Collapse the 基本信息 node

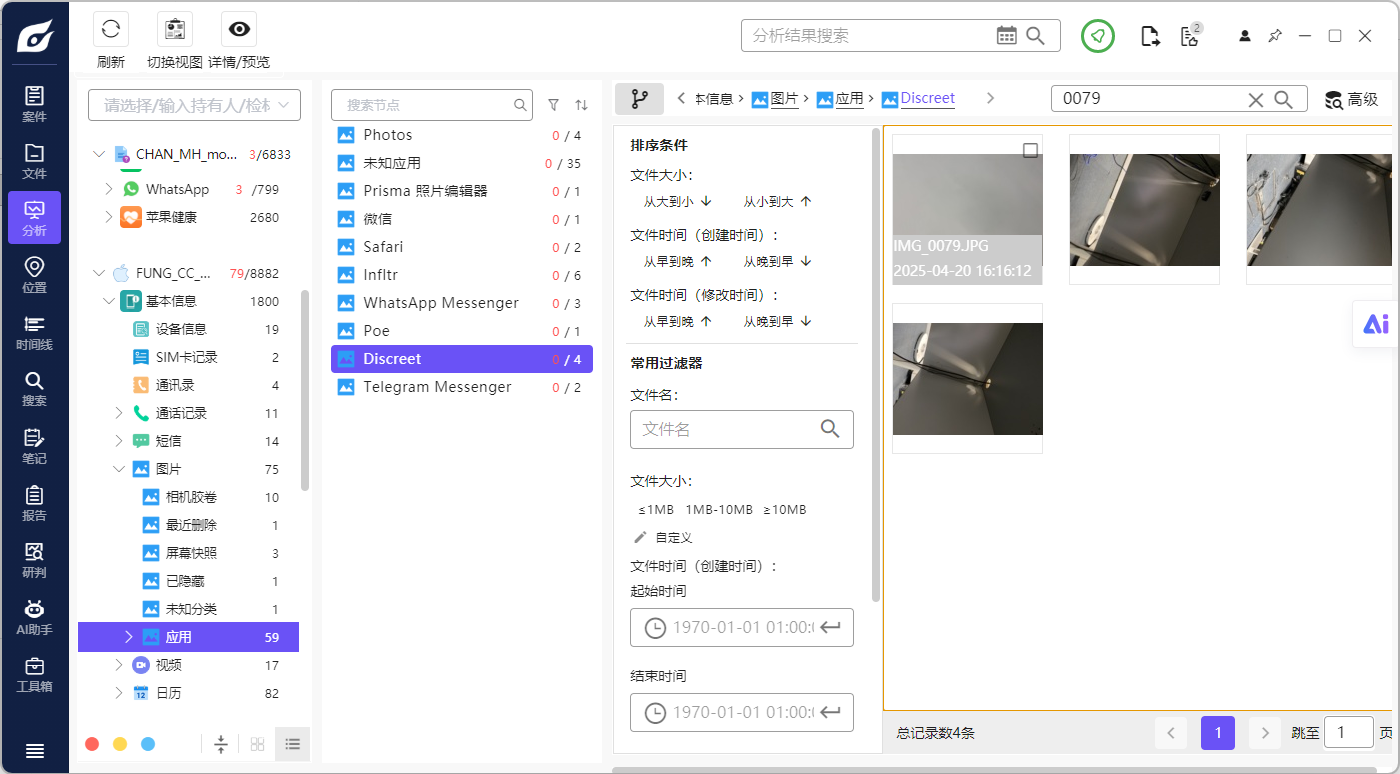tap(109, 301)
